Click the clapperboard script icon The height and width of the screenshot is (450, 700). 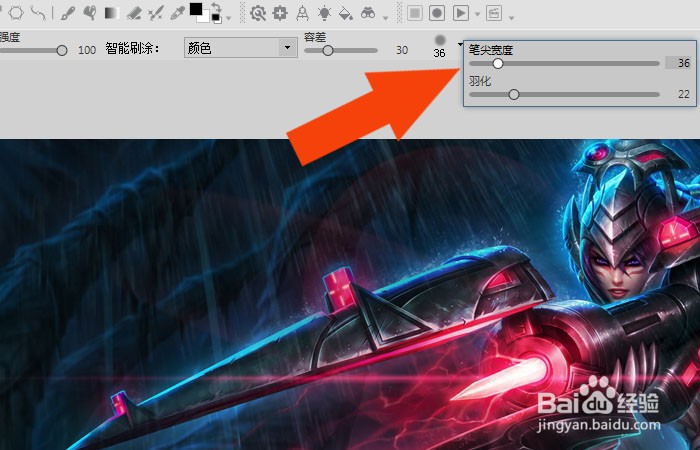point(494,13)
